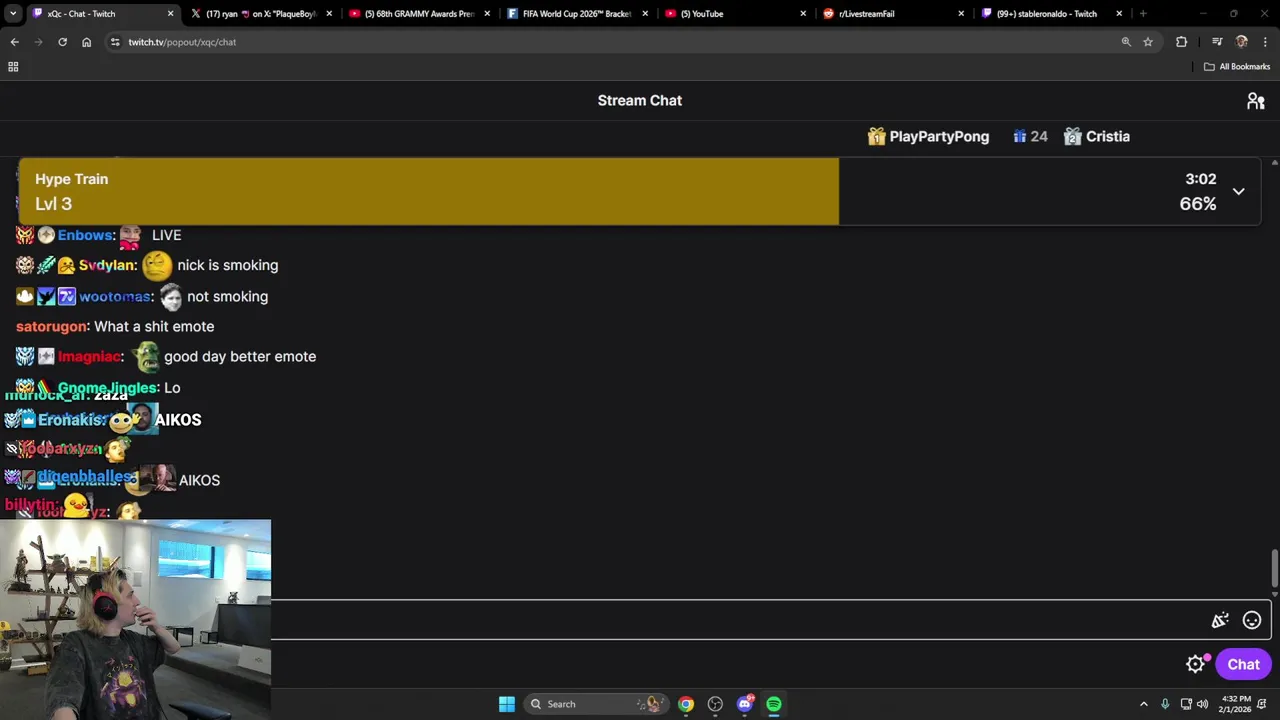Click the streamer webcam overlay thumbnail
Screen dimensions: 1280x720
(x=135, y=619)
